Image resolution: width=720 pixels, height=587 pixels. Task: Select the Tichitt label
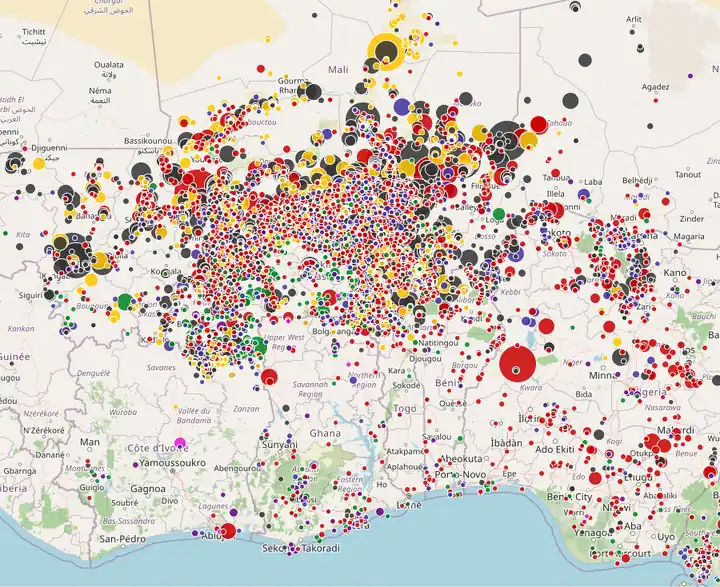click(x=34, y=32)
